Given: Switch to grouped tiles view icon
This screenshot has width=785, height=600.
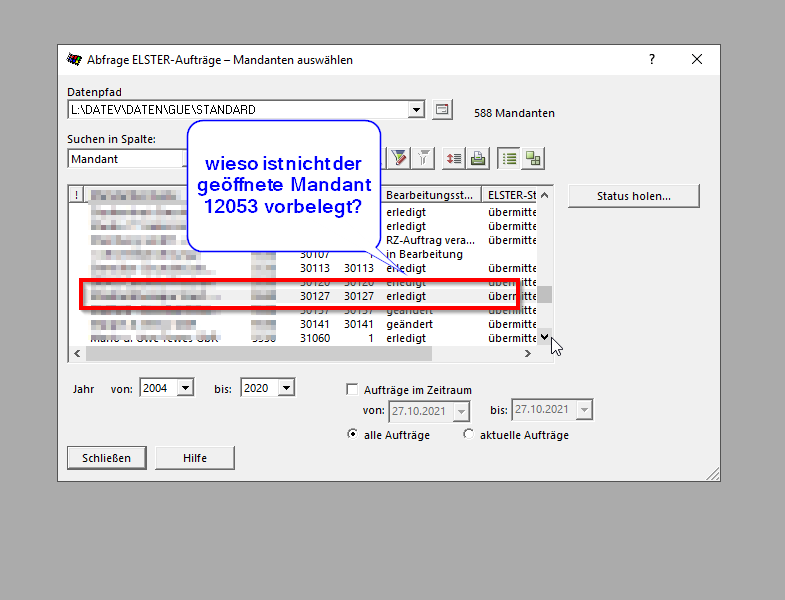Looking at the screenshot, I should tap(533, 159).
